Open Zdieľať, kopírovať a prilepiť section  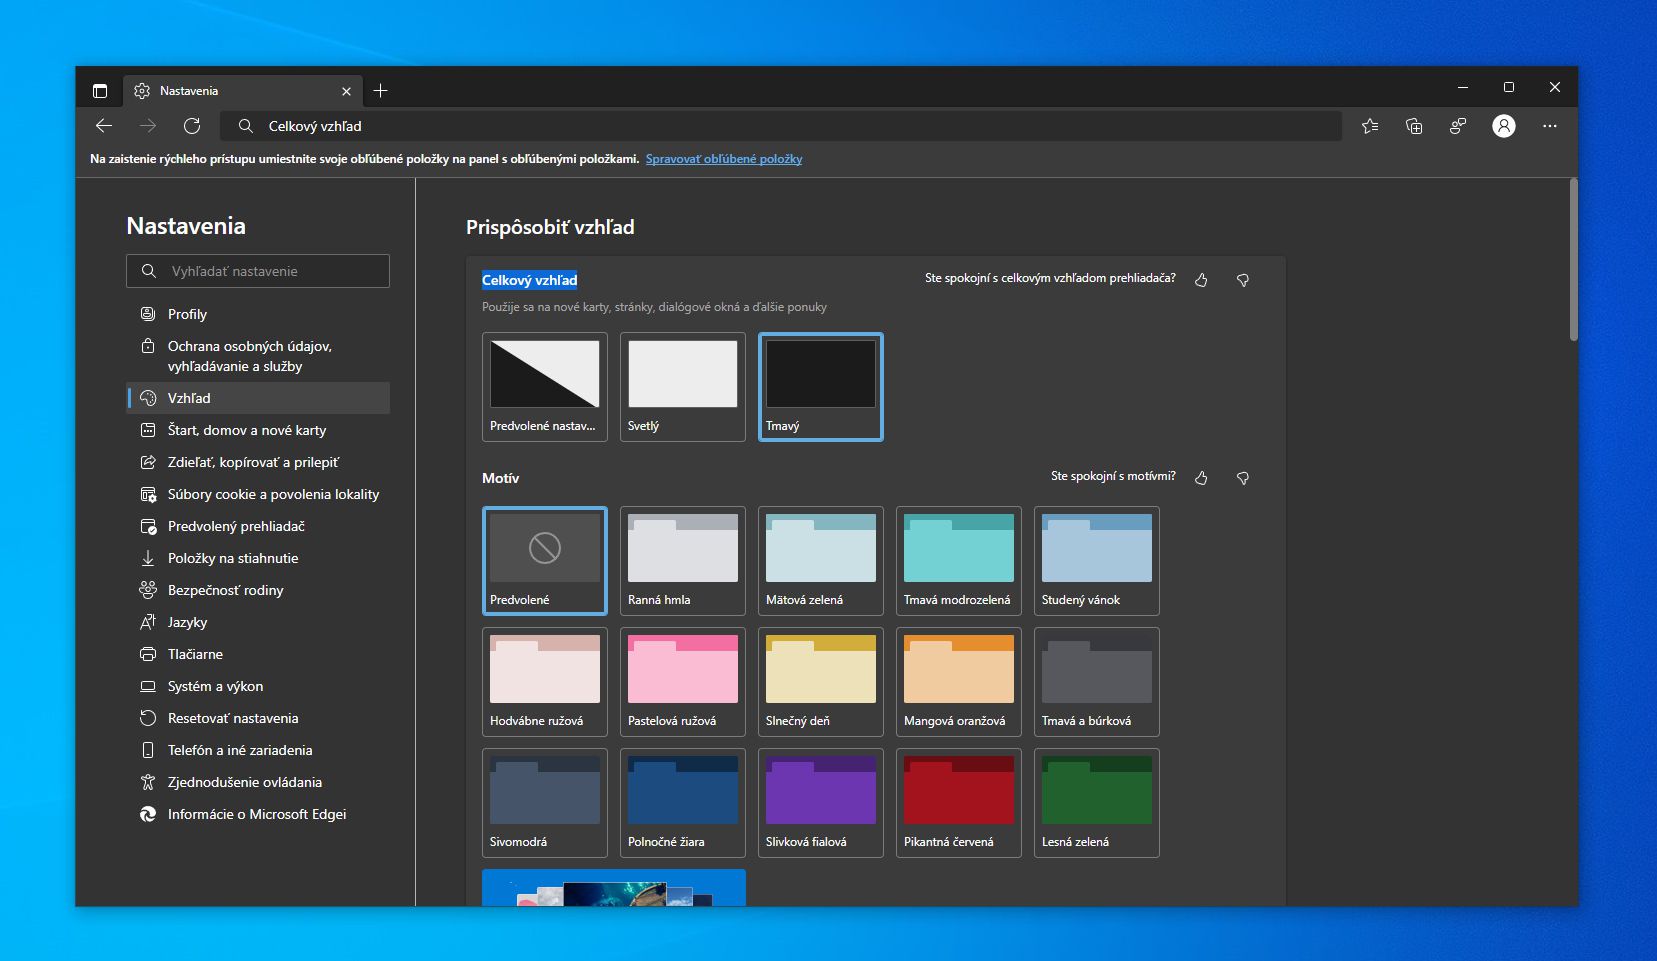click(x=258, y=462)
